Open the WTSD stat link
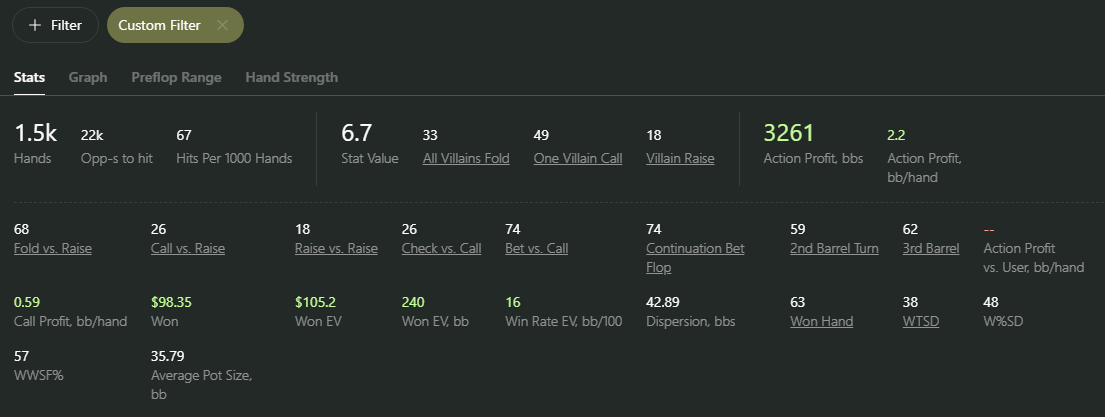 (x=921, y=322)
